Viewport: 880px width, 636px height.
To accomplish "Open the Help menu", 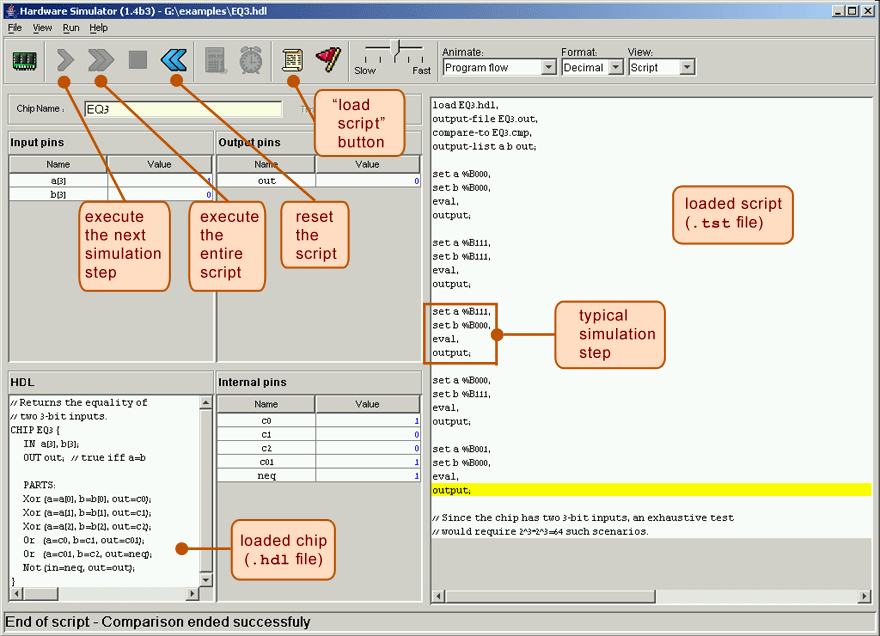I will click(x=99, y=28).
